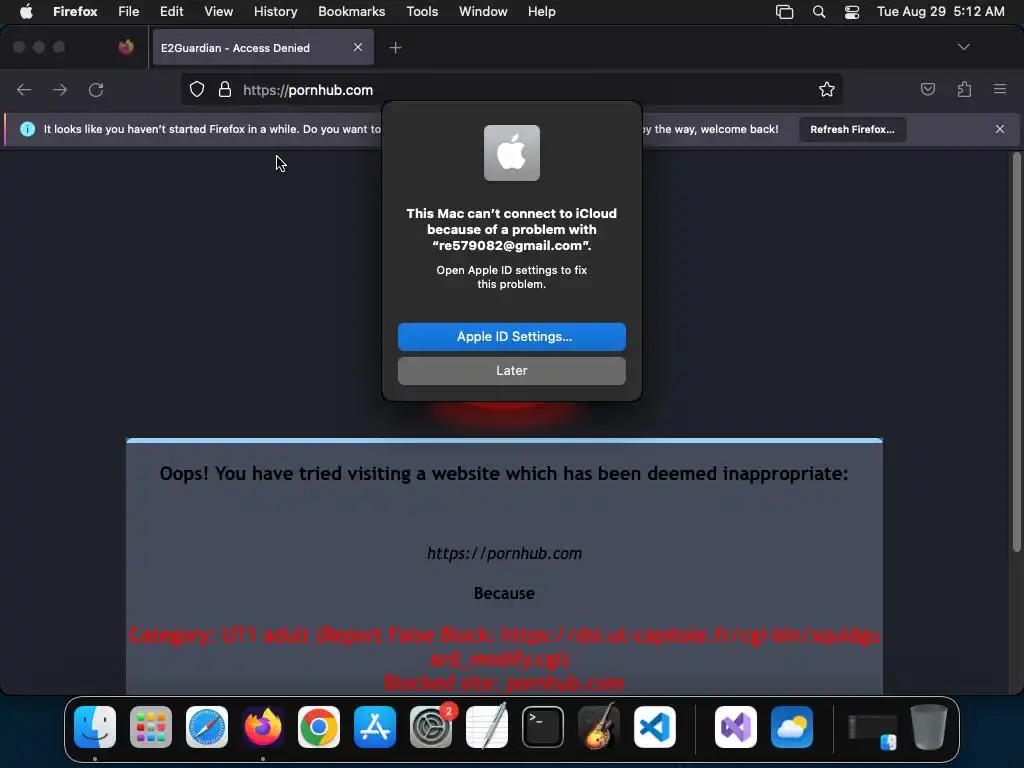Open the list all tabs dropdown
1024x768 pixels.
pyautogui.click(x=963, y=47)
